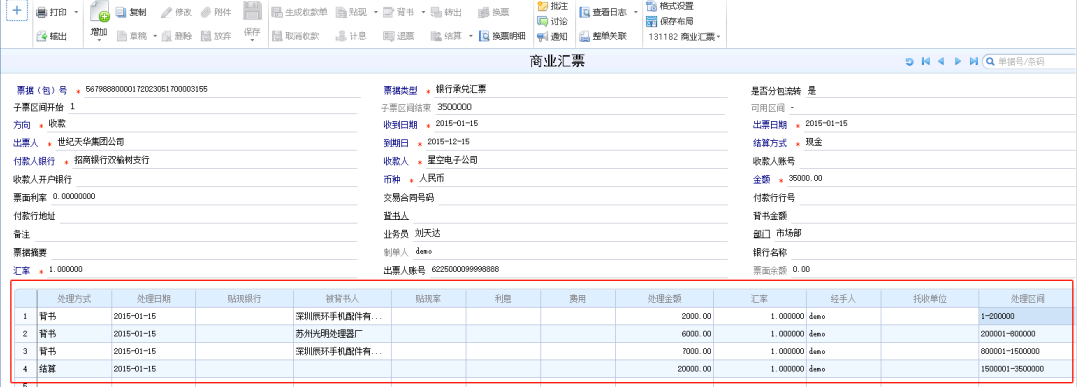1079x387 pixels.
Task: Click the 输出 export icon
Action: 41,36
